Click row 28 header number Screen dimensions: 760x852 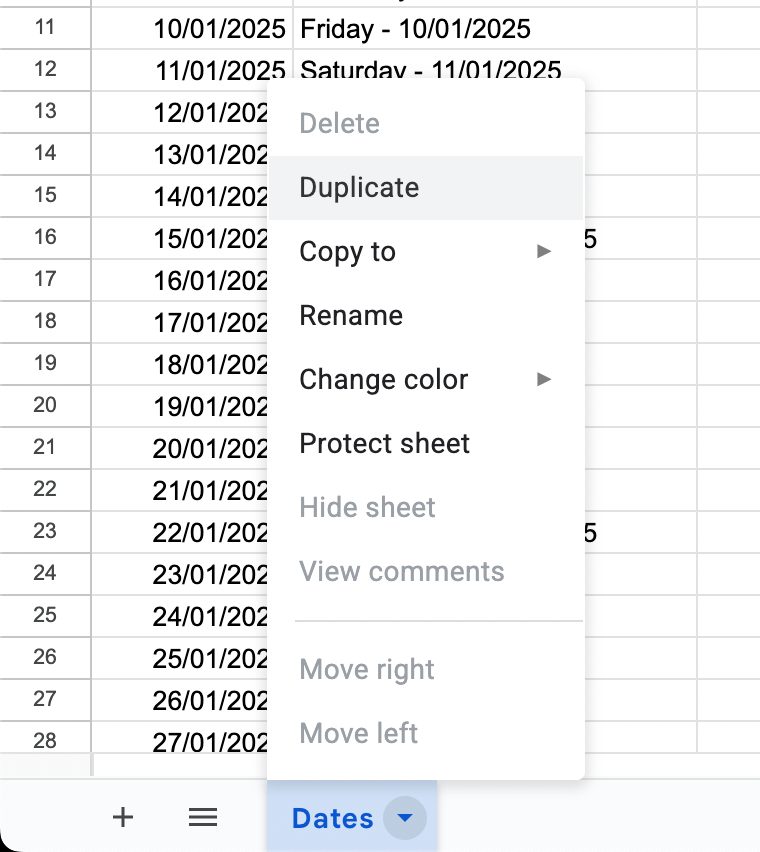pos(45,740)
